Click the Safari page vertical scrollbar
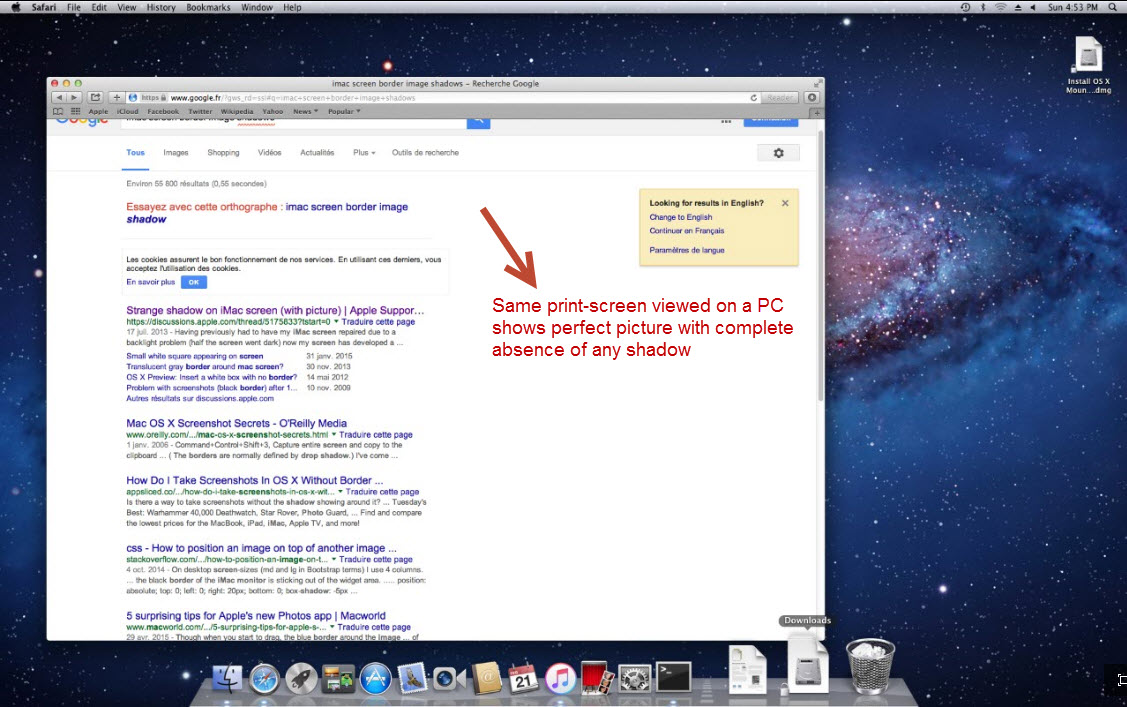This screenshot has width=1127, height=707. (820, 264)
